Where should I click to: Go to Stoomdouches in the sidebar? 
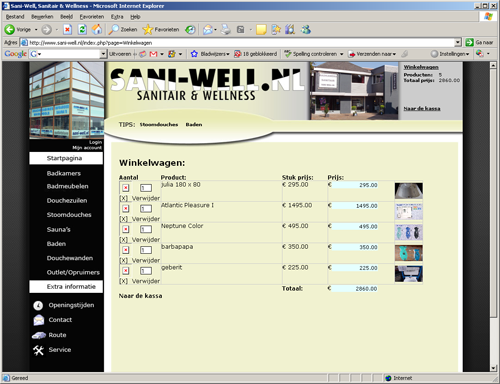click(69, 215)
